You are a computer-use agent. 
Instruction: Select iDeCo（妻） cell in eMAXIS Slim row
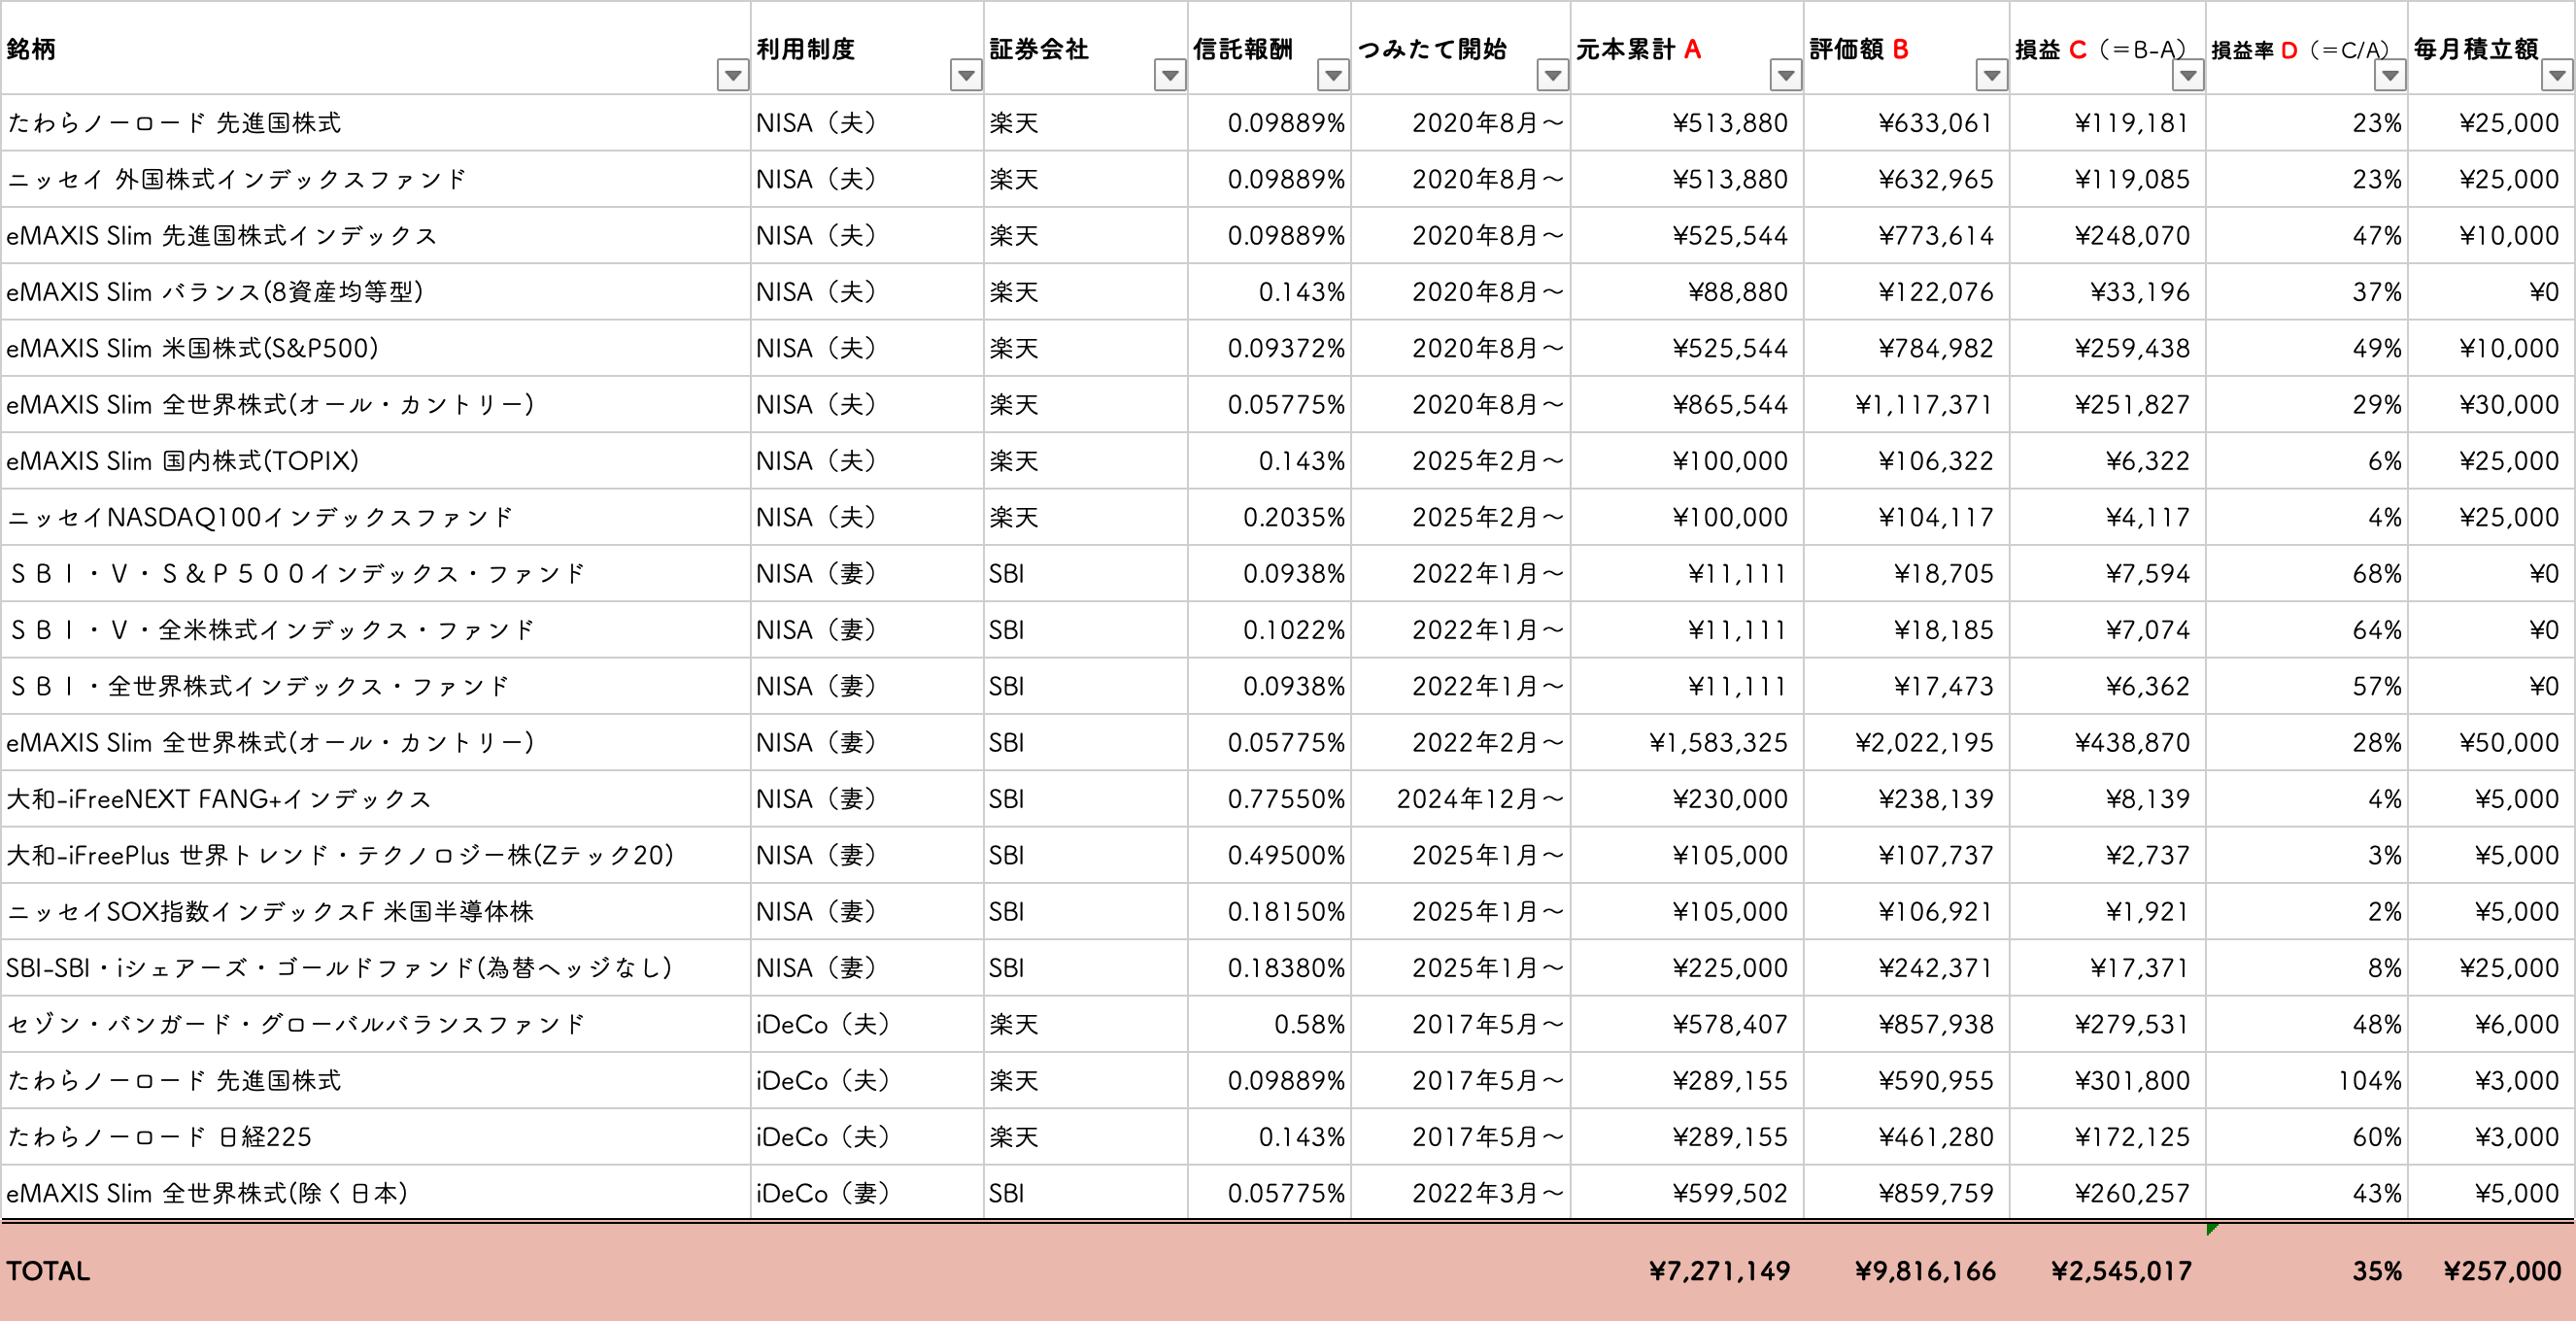(867, 1193)
